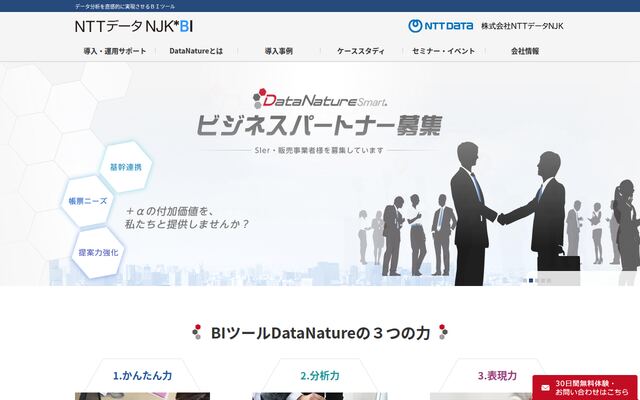Select the active dark-blue carousel slide indicator

[x=531, y=280]
